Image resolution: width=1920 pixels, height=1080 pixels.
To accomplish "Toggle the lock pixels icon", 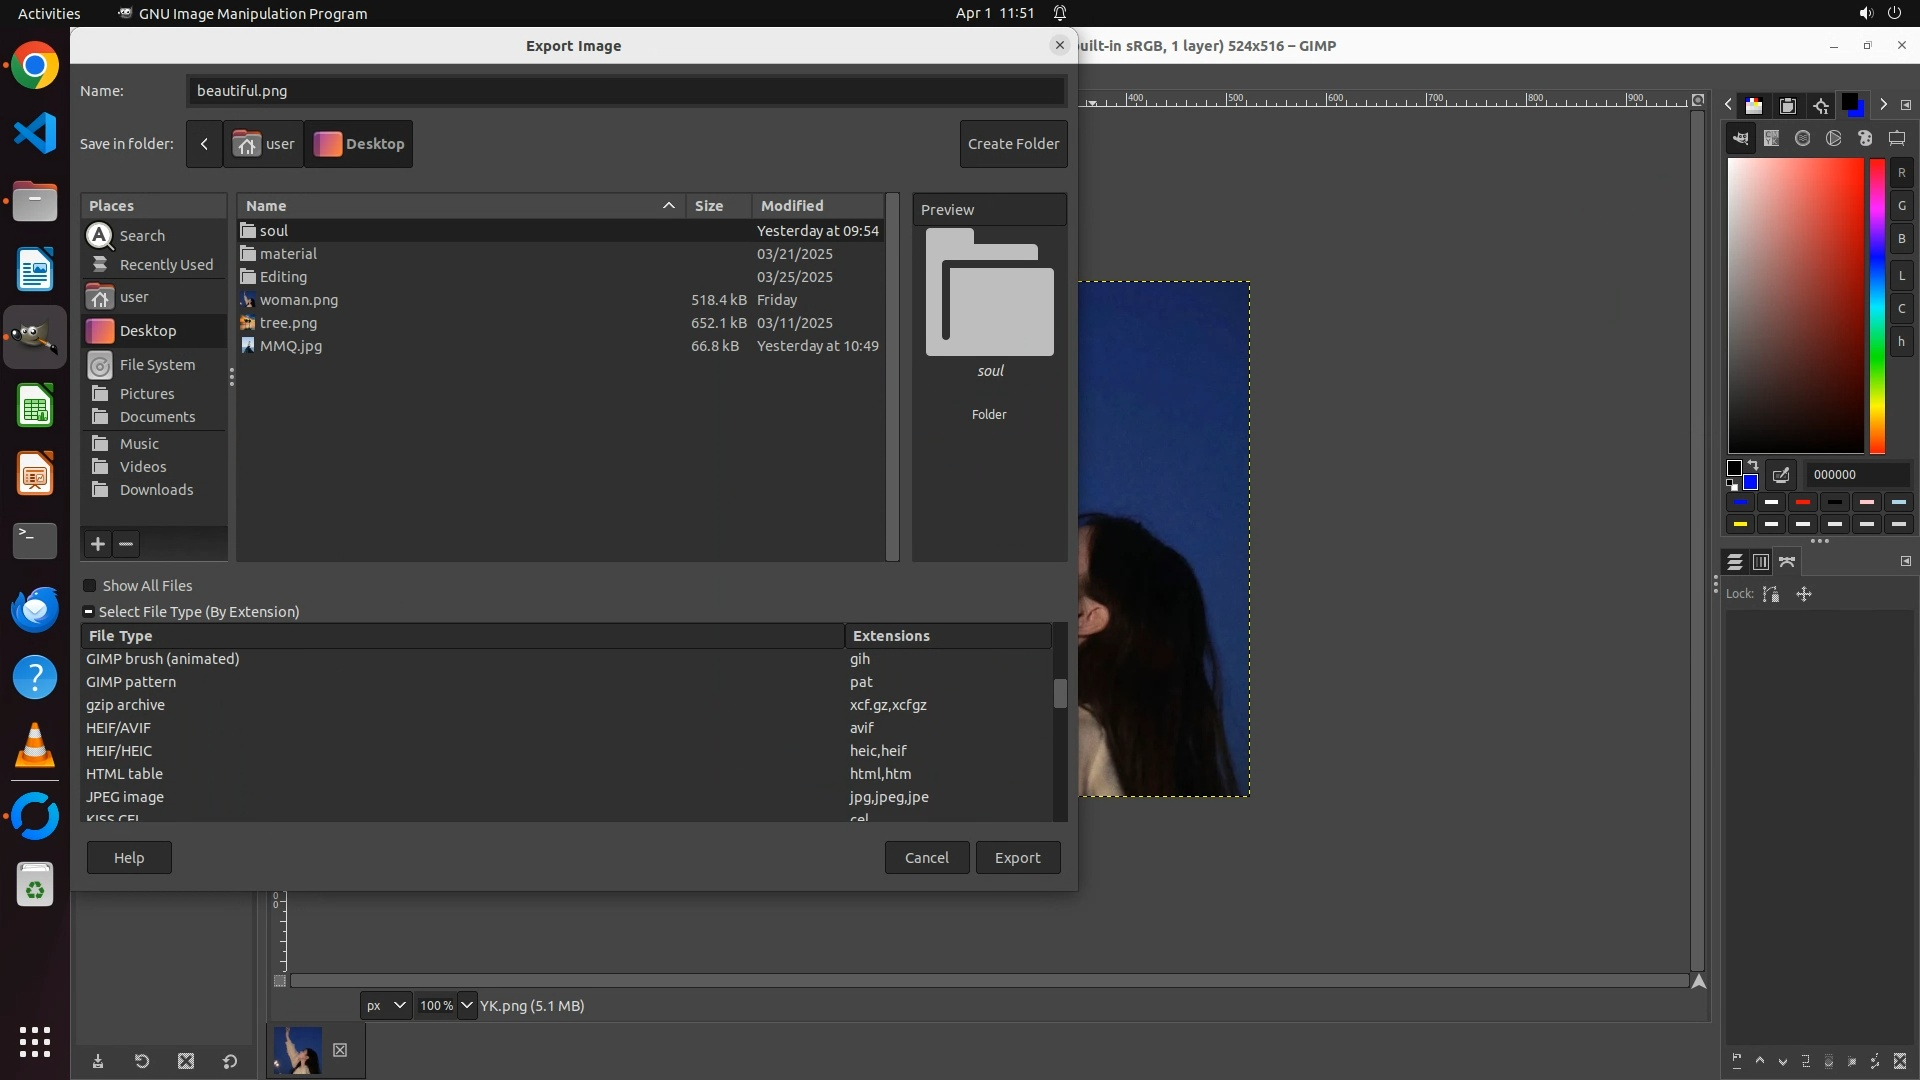I will 1771,594.
